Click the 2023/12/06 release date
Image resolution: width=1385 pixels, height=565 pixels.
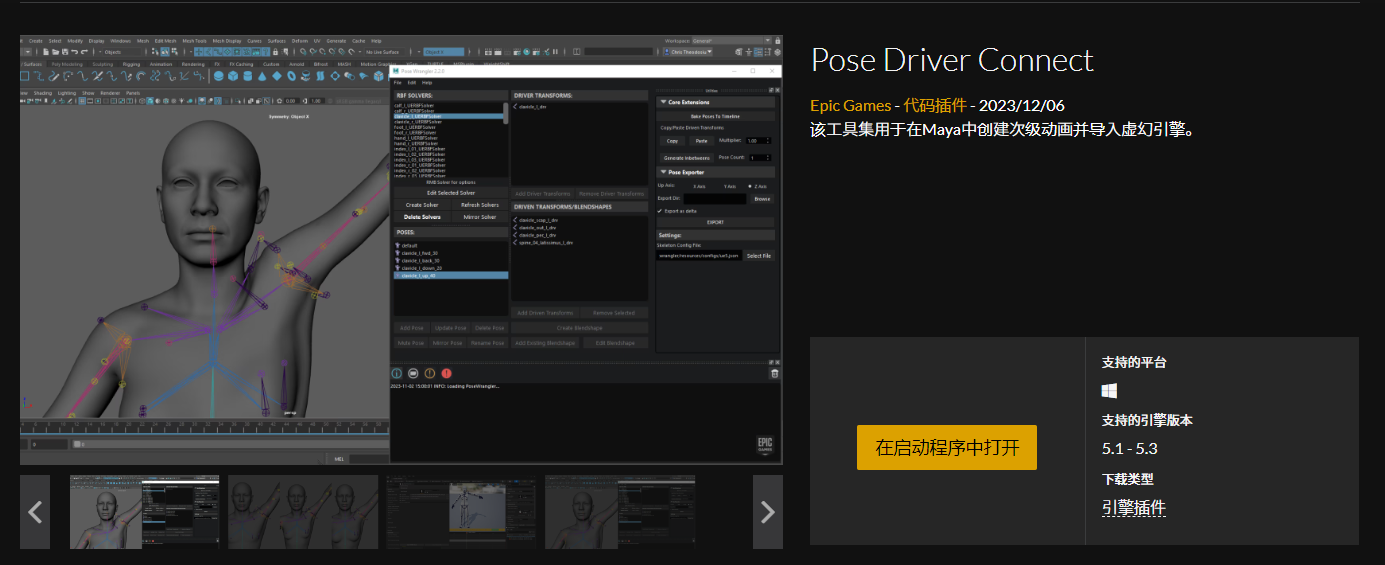click(1022, 106)
